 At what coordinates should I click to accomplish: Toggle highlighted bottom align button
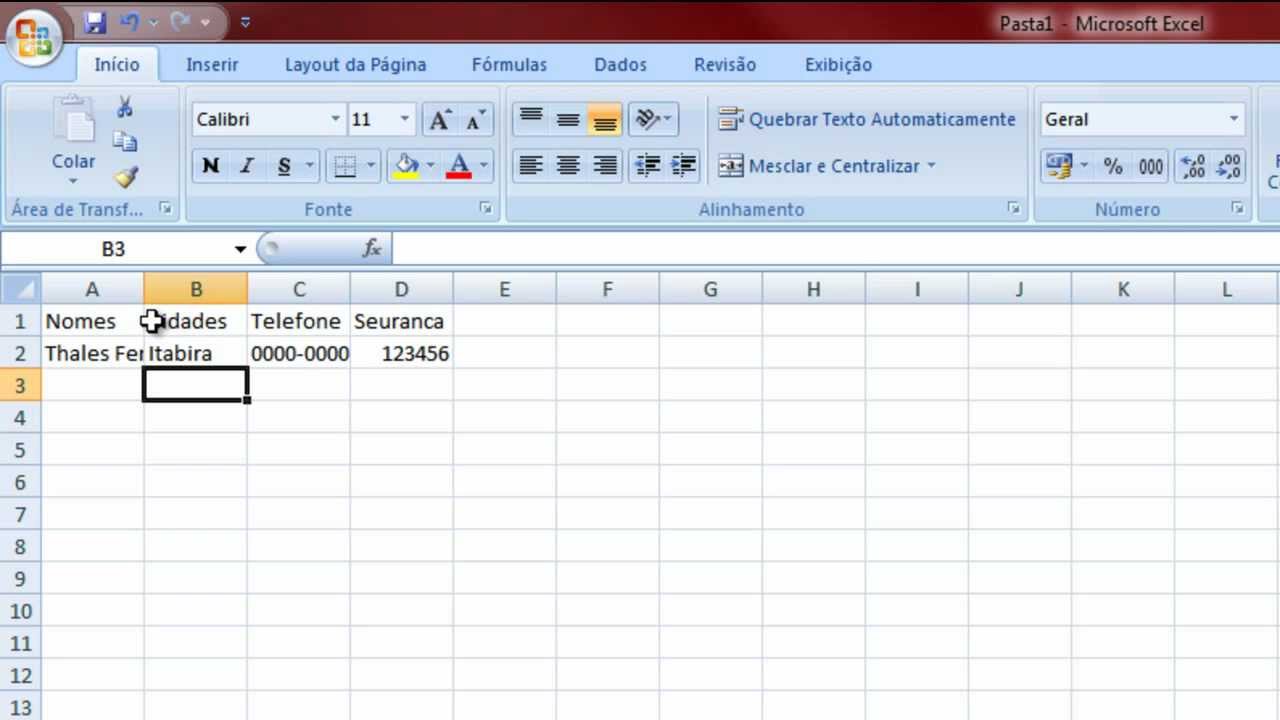pyautogui.click(x=604, y=119)
